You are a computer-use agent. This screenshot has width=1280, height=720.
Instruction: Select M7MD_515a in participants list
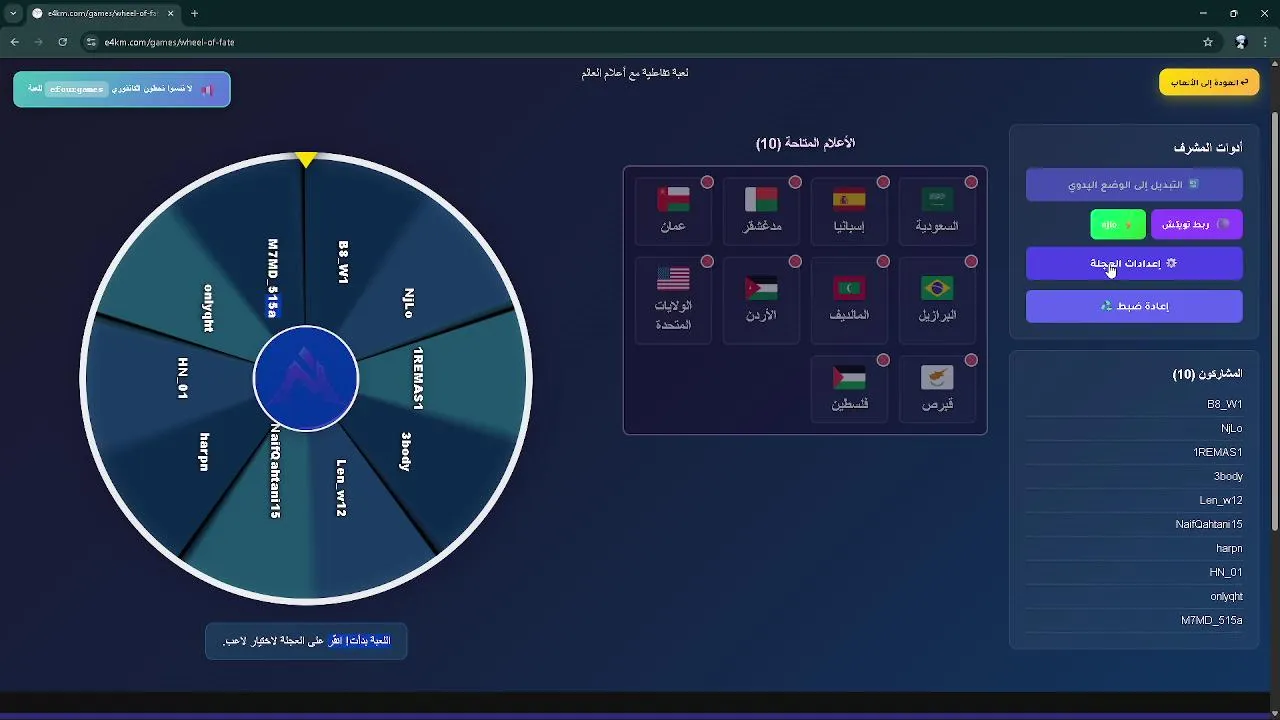1134,620
